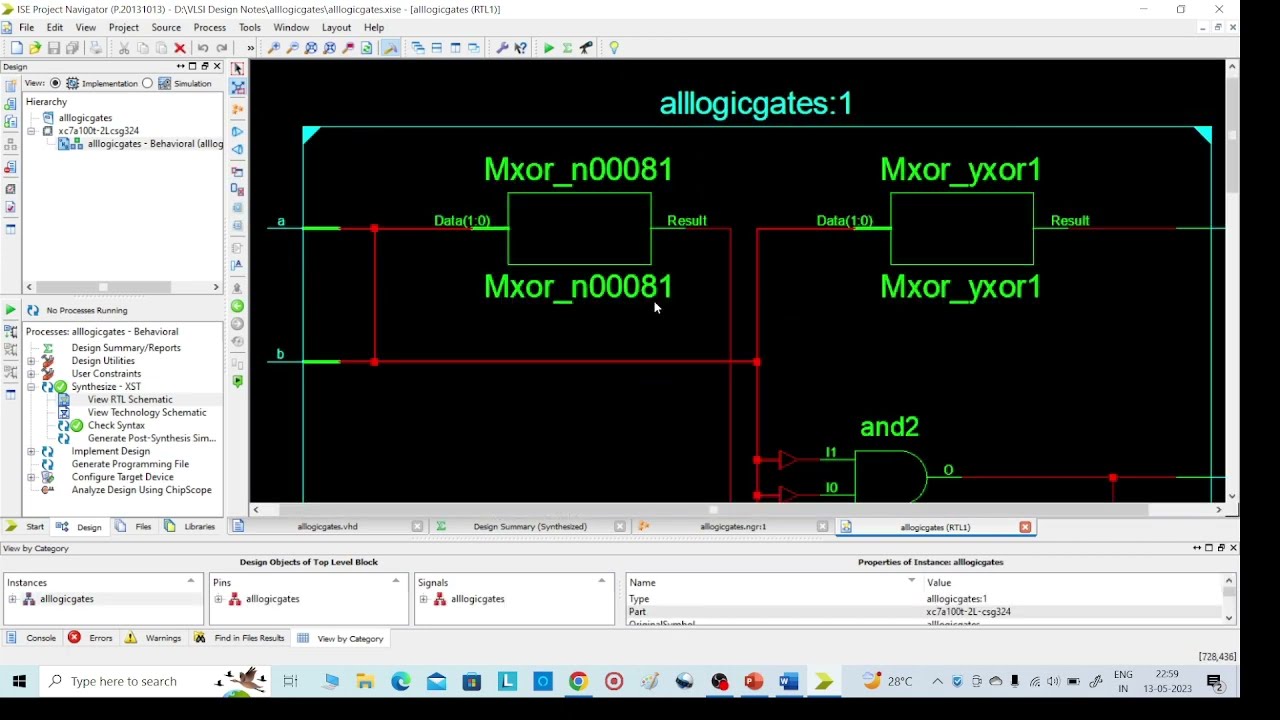Expand the Implement Design process node

click(31, 452)
